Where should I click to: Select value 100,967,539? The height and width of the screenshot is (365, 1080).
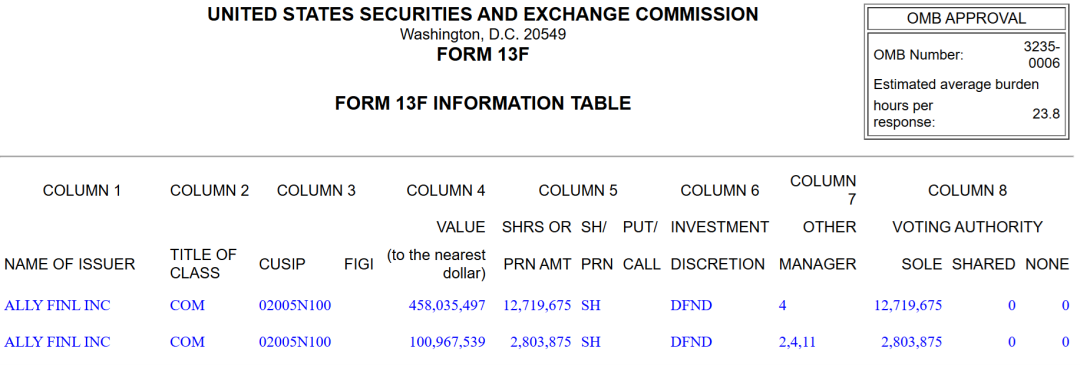[x=447, y=342]
